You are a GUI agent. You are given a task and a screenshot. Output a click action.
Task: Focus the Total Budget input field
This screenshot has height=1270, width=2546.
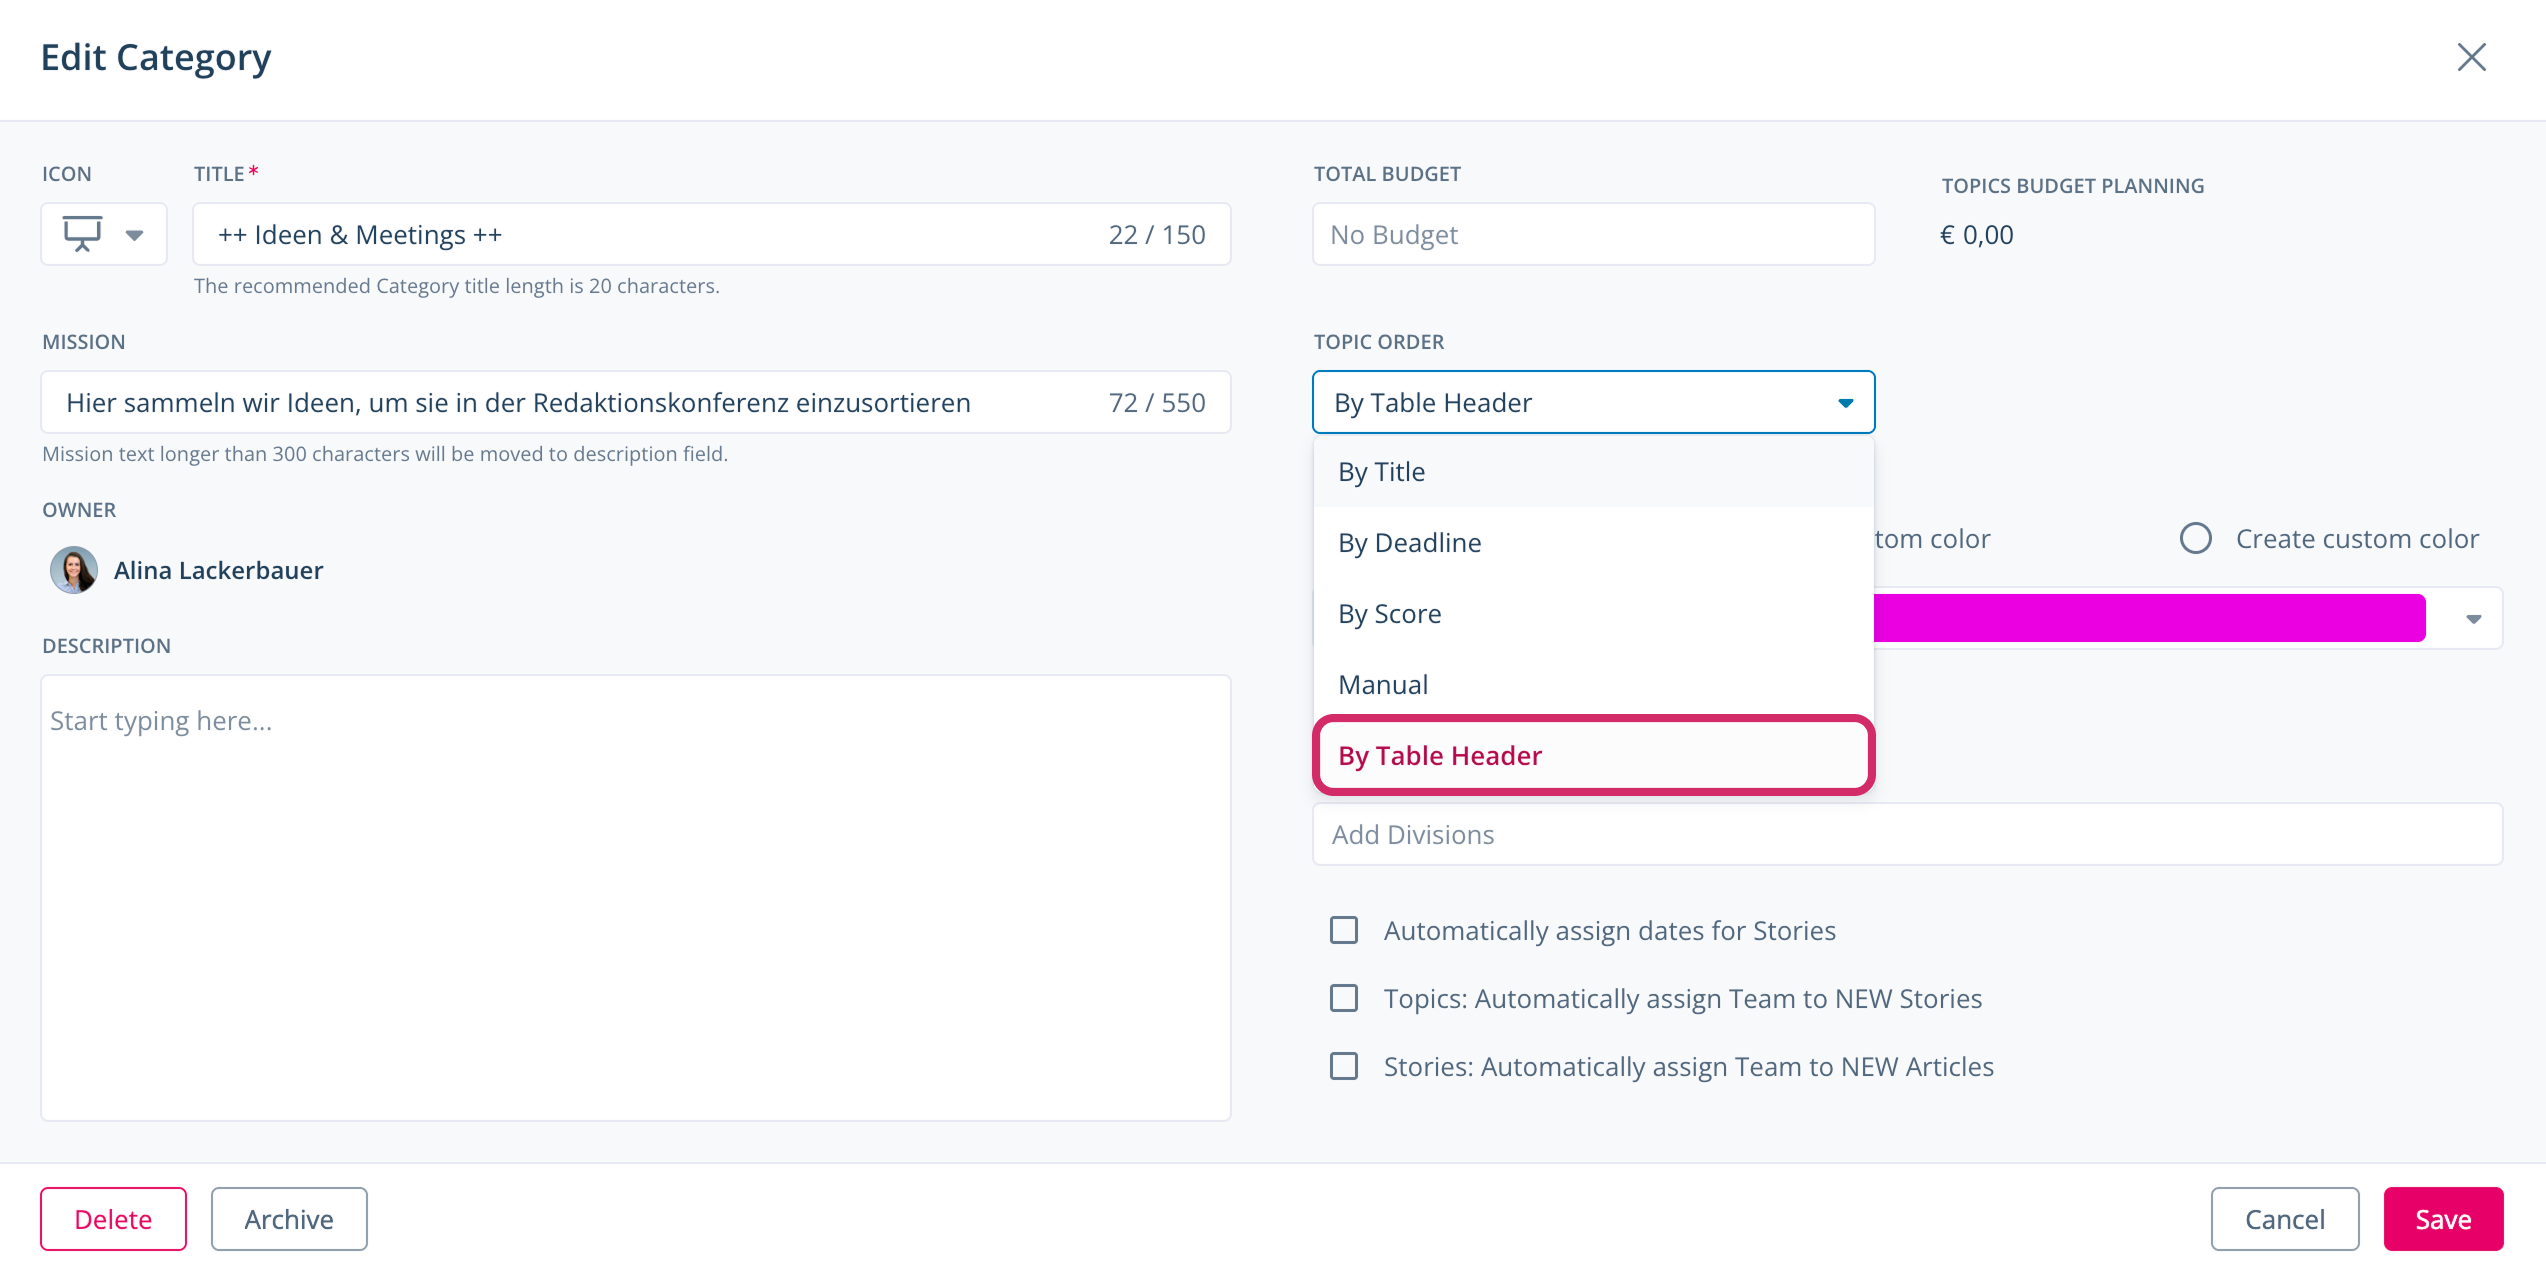pos(1593,234)
